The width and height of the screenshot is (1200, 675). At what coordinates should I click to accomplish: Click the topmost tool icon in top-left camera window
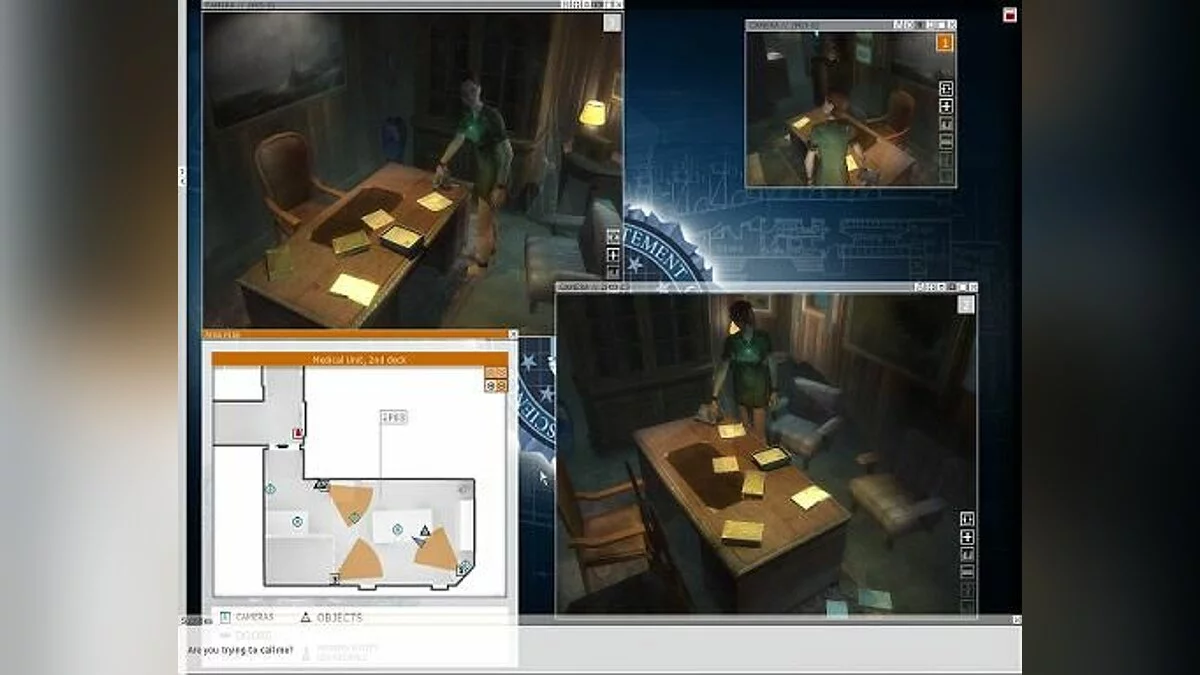(x=613, y=238)
